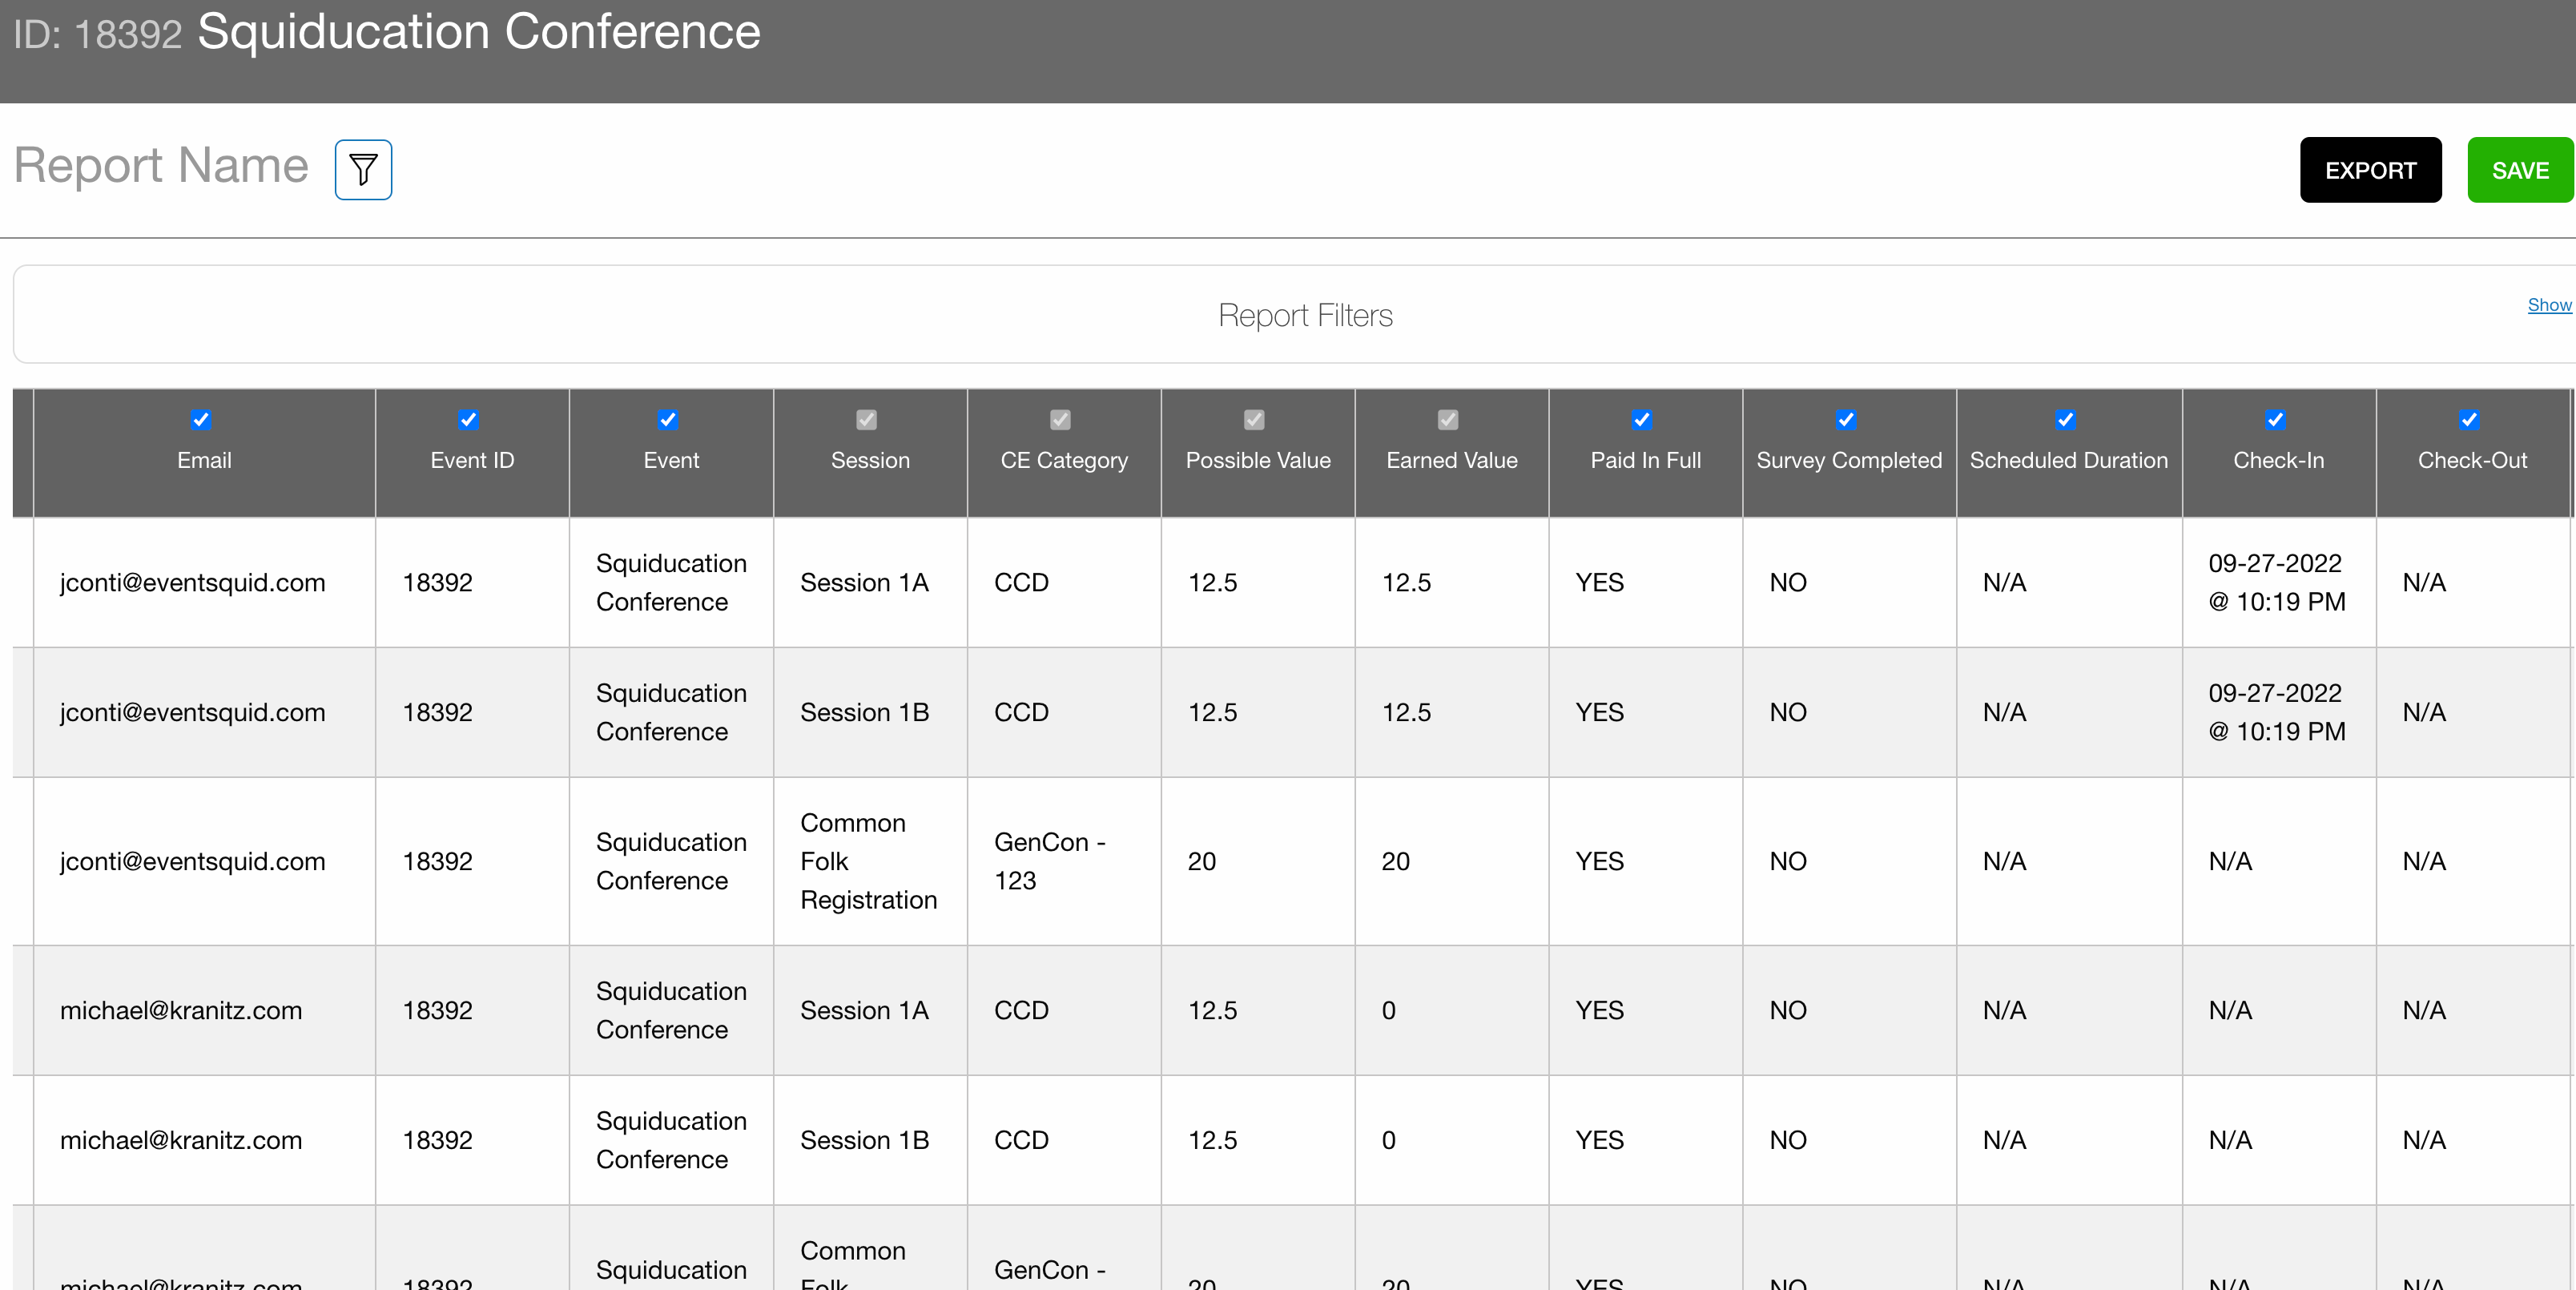This screenshot has height=1290, width=2576.
Task: Click the Possible Value header label
Action: pyautogui.click(x=1258, y=461)
